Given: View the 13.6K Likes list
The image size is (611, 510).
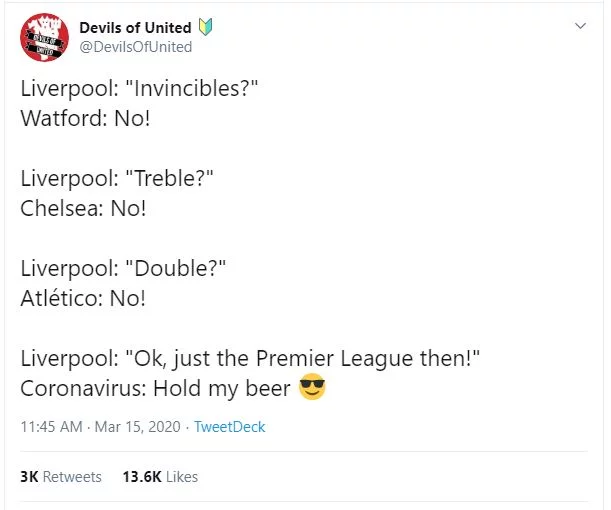Looking at the screenshot, I should [160, 477].
